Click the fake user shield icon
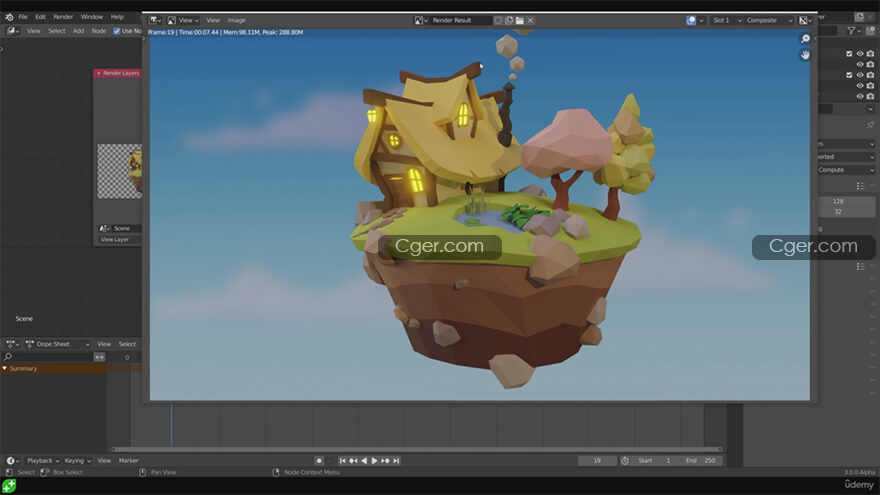 tap(499, 20)
